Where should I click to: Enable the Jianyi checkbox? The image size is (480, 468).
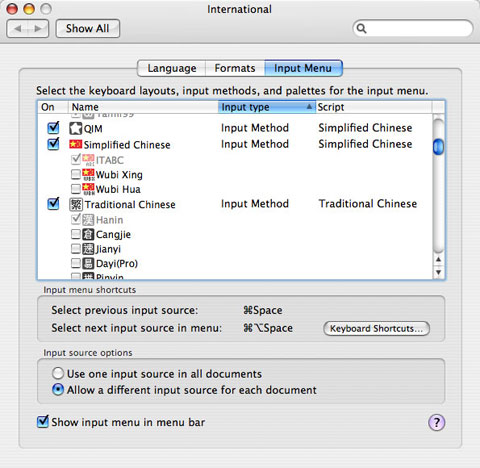click(x=76, y=248)
